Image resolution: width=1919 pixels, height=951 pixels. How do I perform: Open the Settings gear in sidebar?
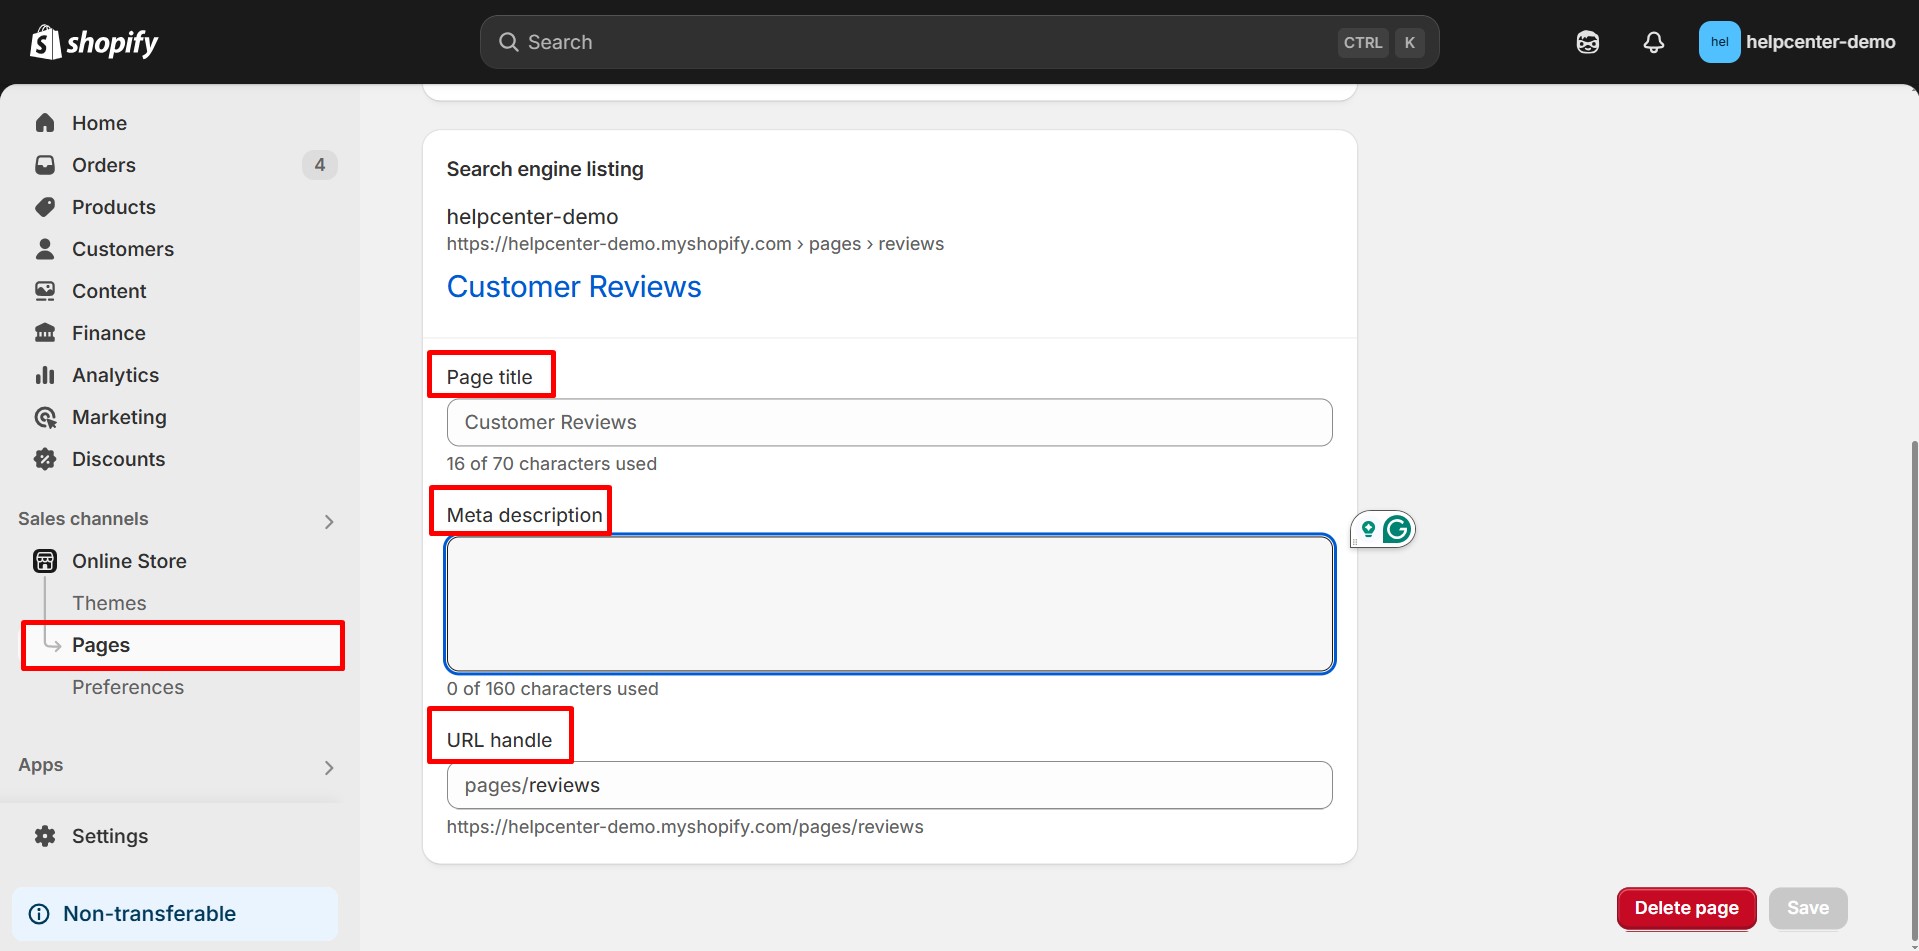tap(45, 836)
